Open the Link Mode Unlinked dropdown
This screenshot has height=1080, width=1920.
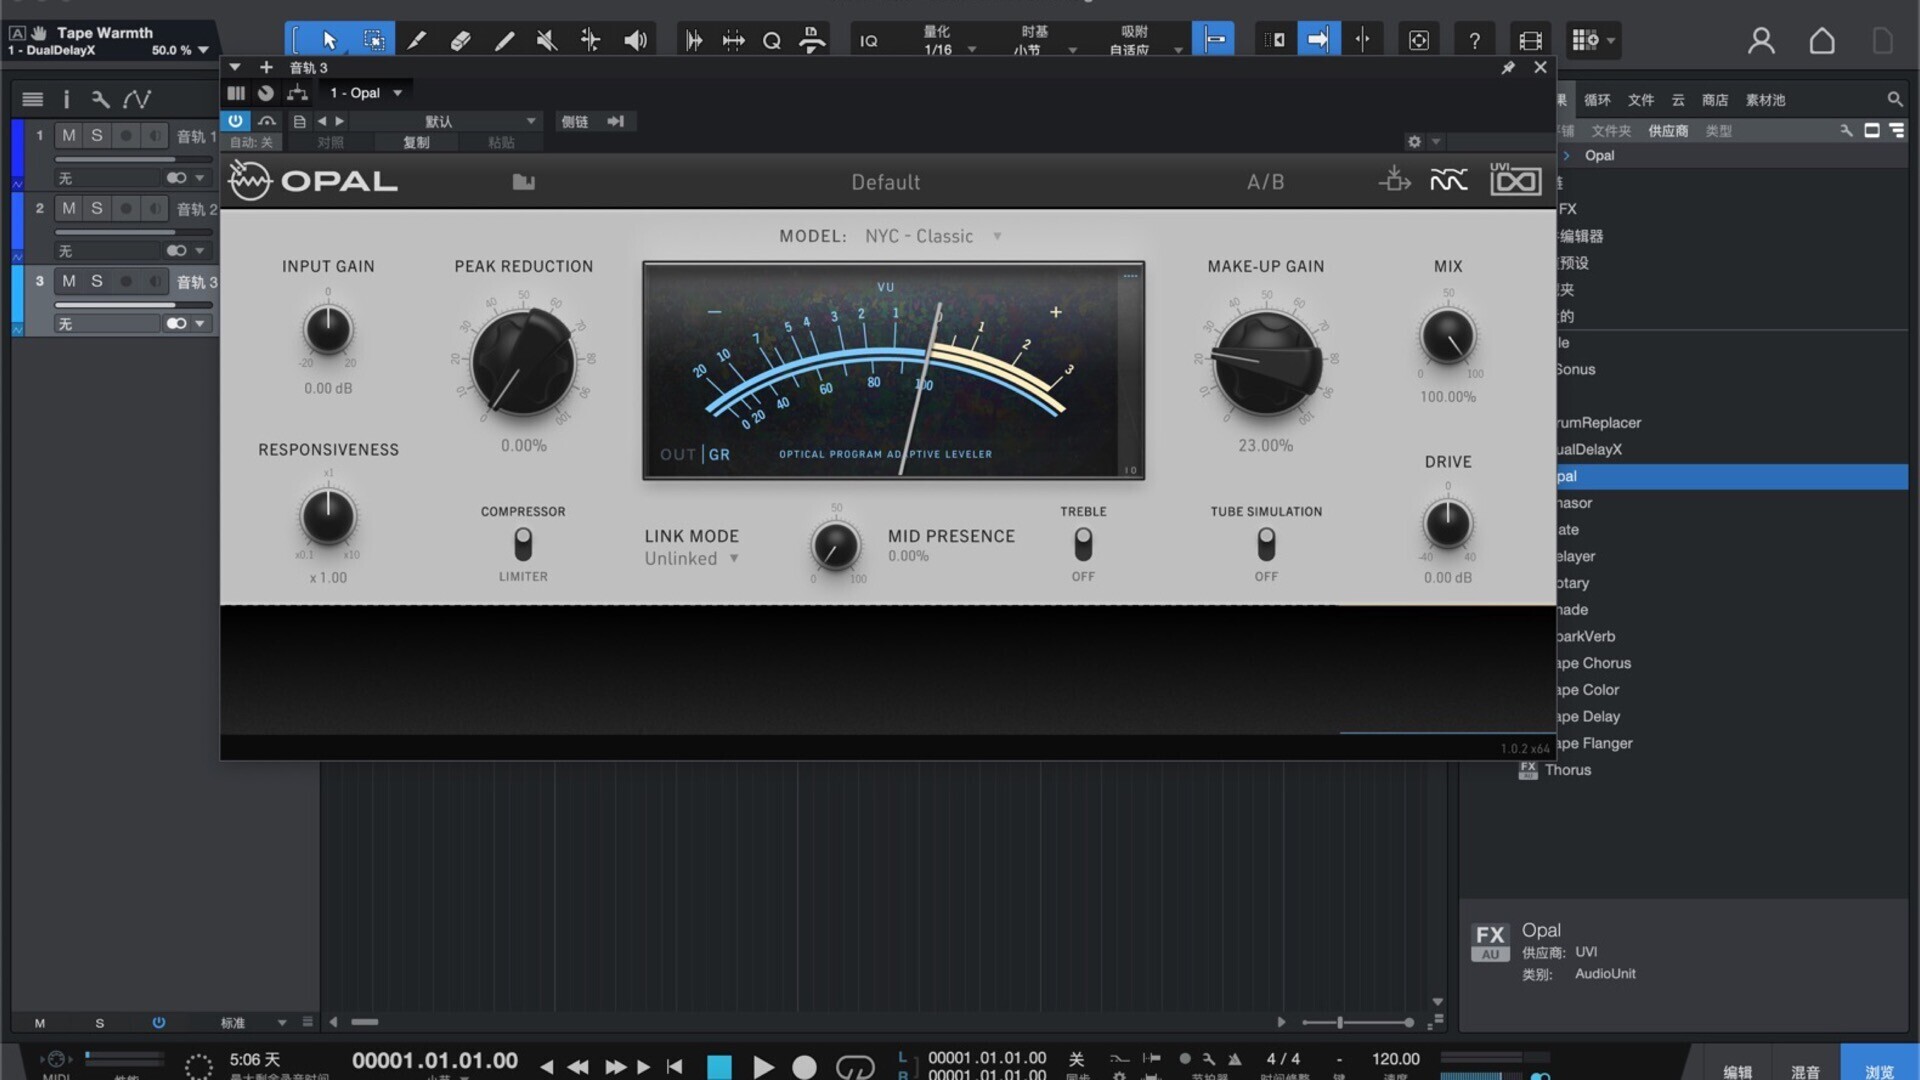pyautogui.click(x=691, y=559)
